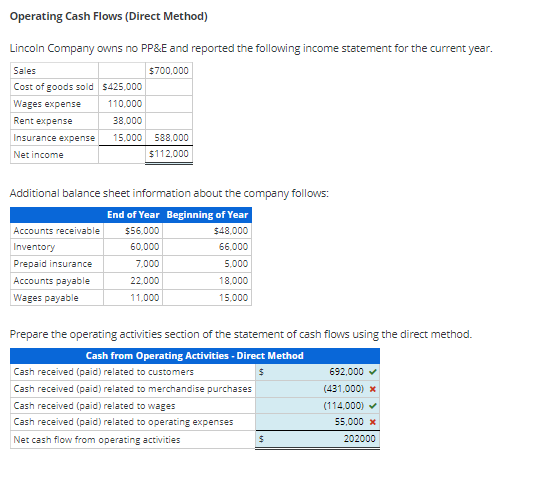Select Net income value $112,000
This screenshot has width=547, height=489.
coord(169,154)
